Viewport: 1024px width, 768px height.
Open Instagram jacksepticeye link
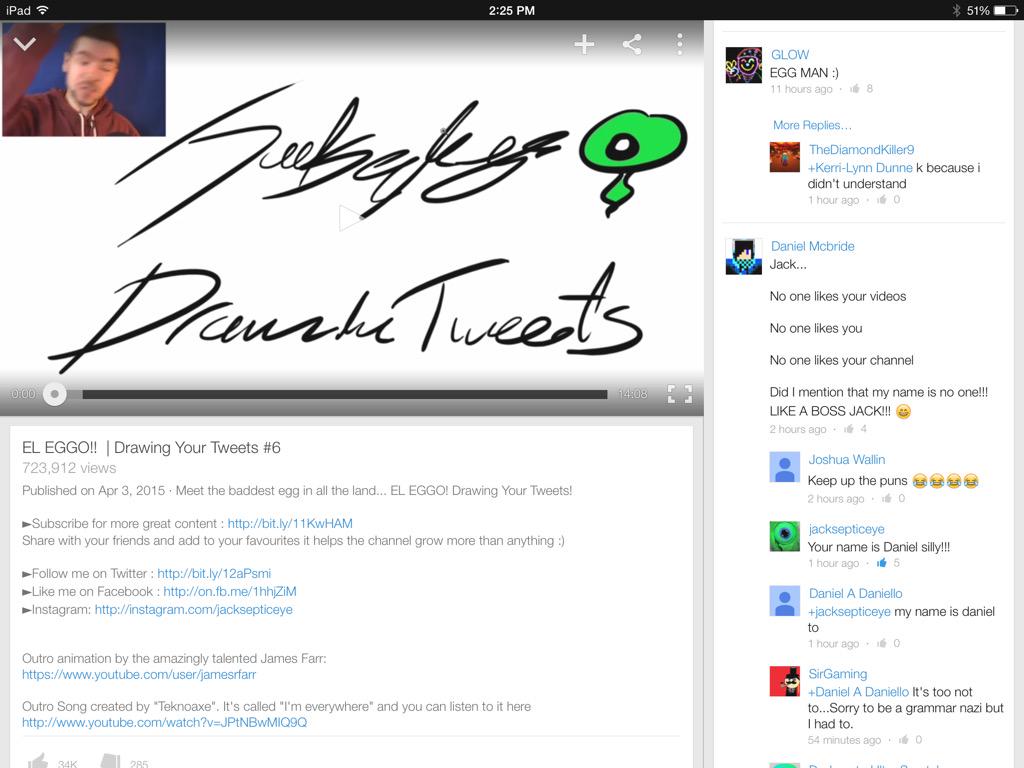click(193, 610)
